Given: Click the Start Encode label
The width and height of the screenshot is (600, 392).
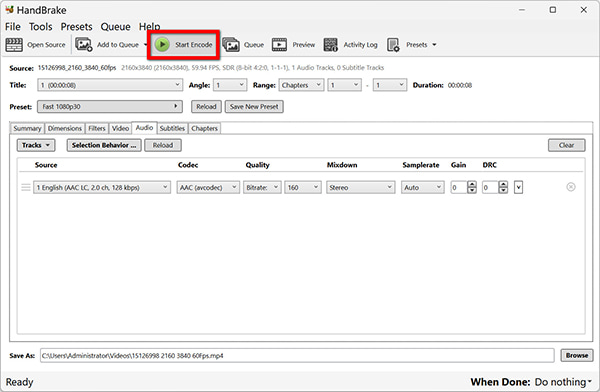Looking at the screenshot, I should (x=194, y=45).
